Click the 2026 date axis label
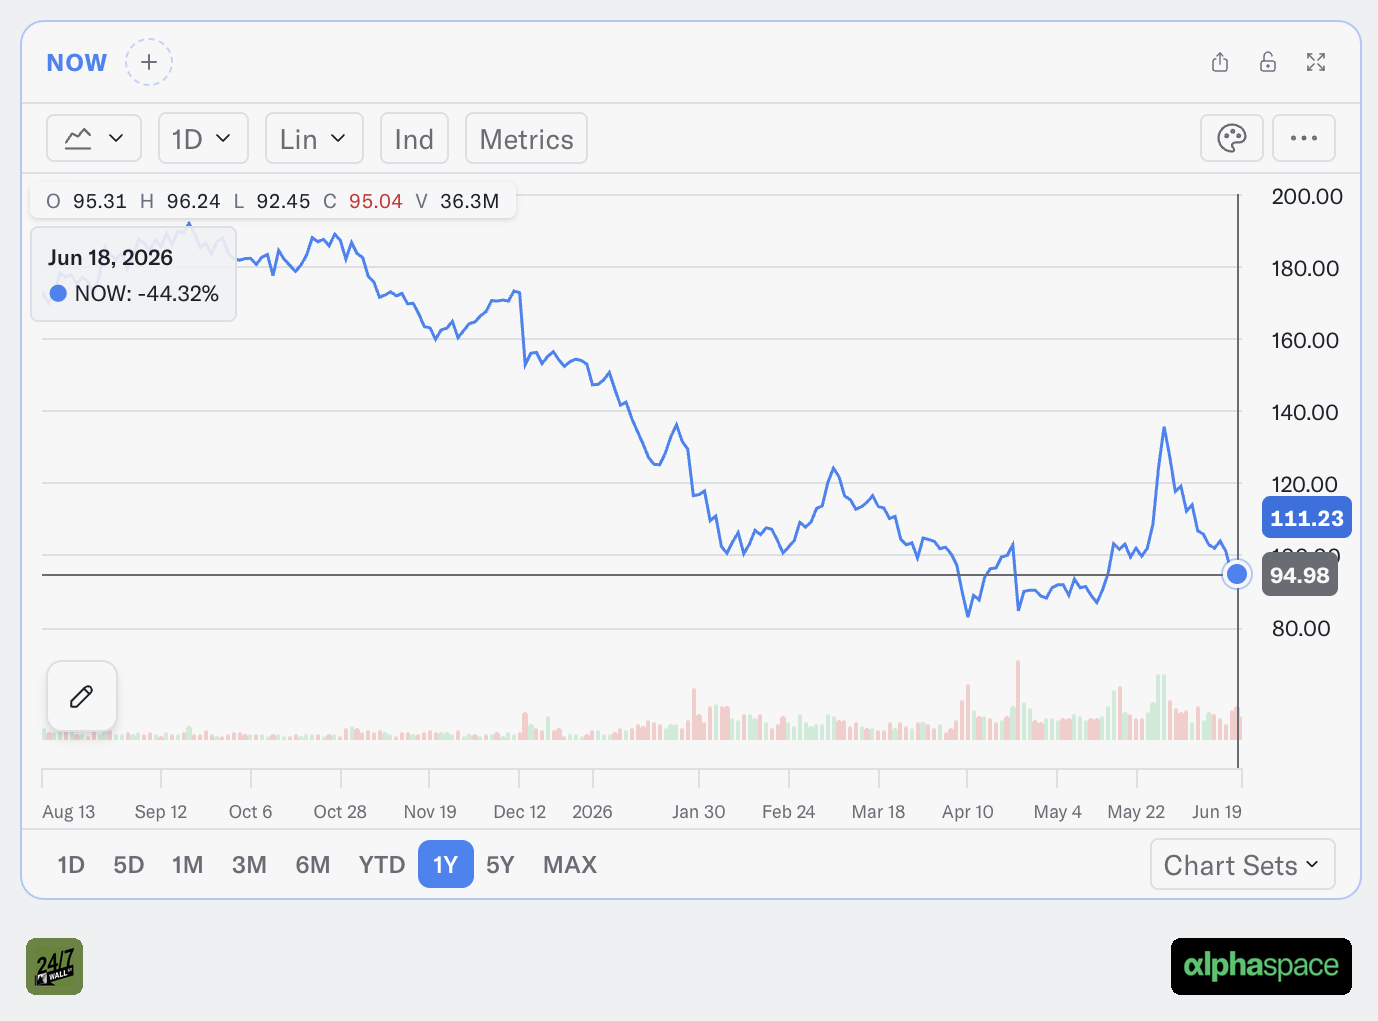 592,812
